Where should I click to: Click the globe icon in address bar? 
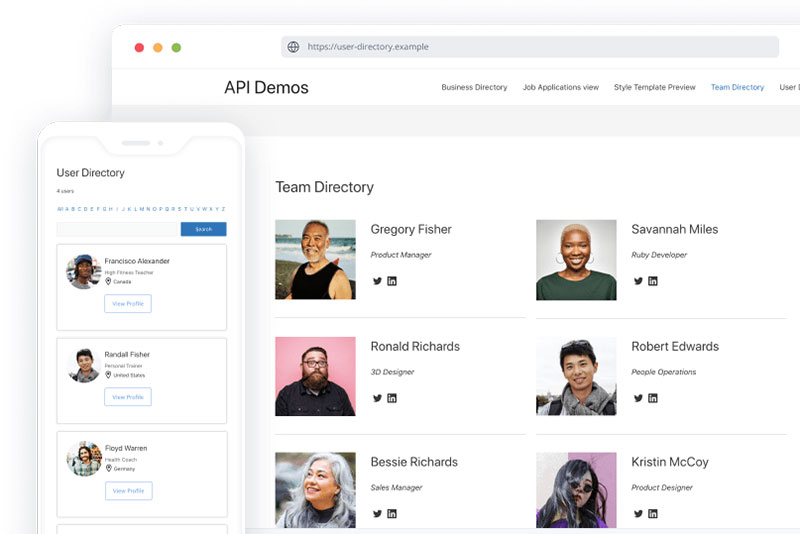click(293, 47)
